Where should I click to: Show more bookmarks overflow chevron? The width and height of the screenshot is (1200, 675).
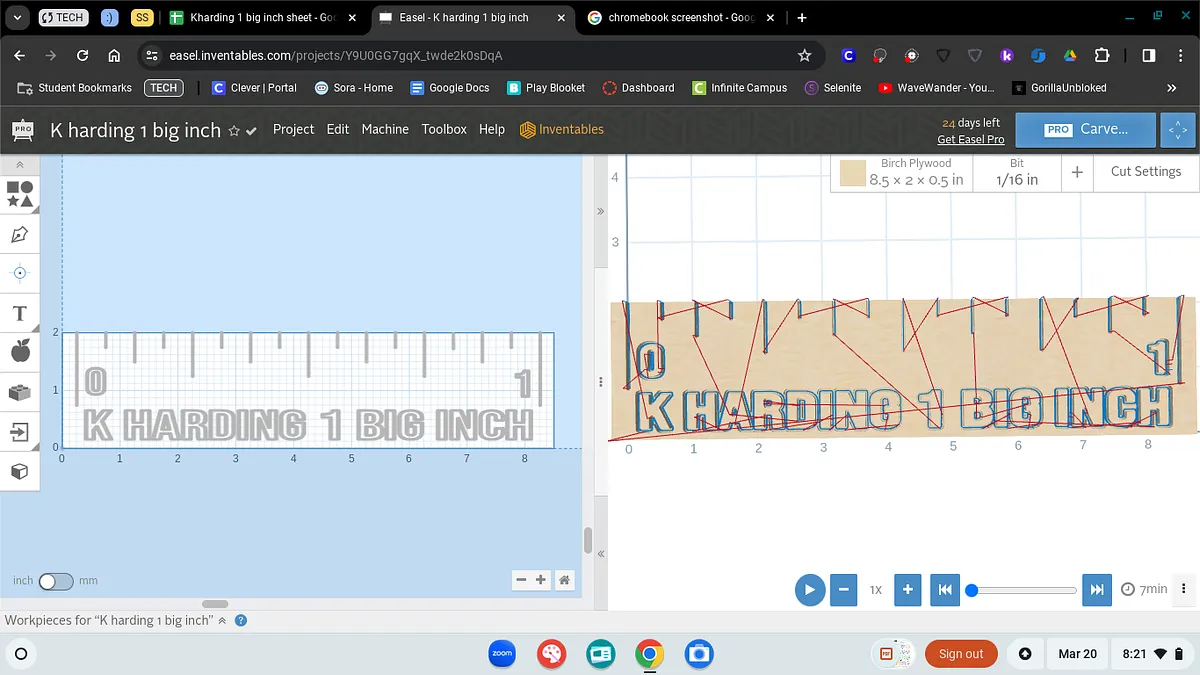coord(1172,88)
